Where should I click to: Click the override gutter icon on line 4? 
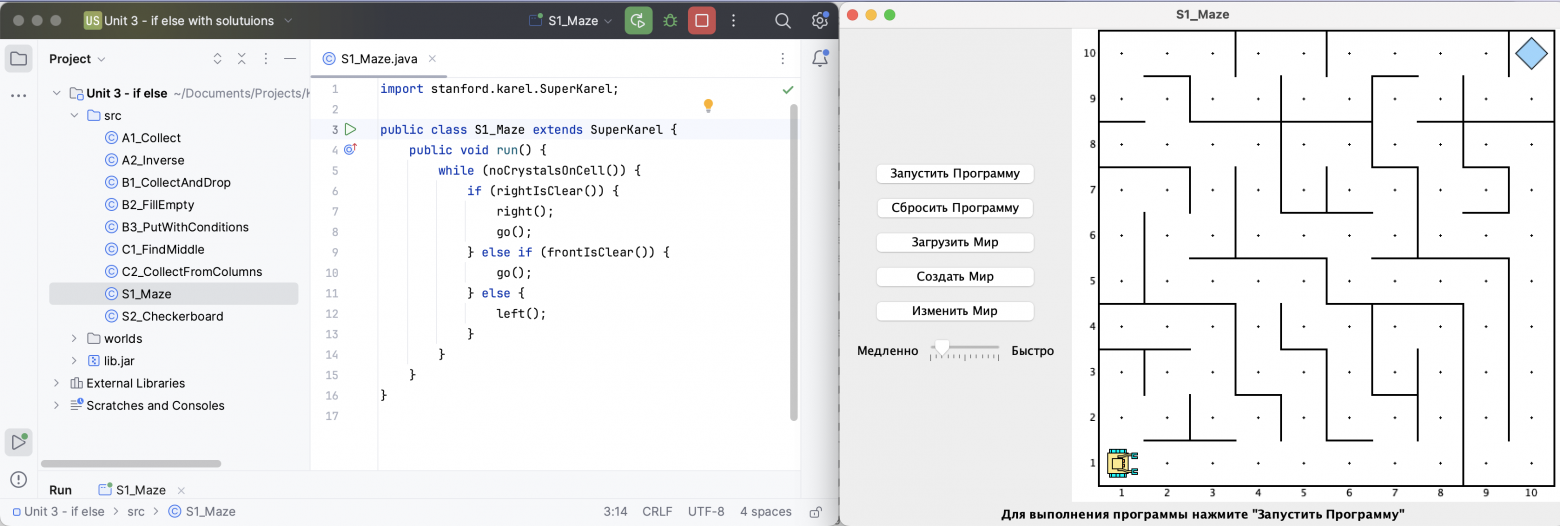[x=350, y=150]
